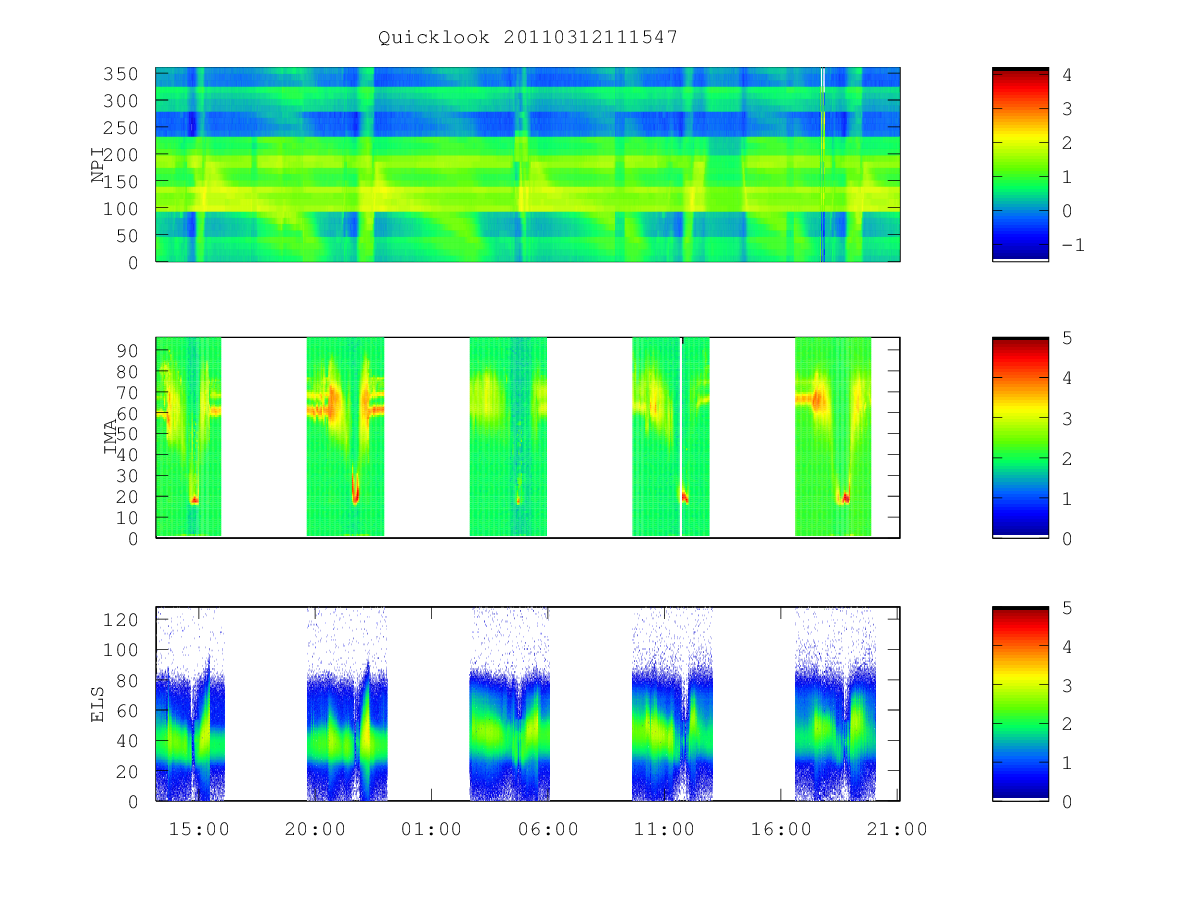The width and height of the screenshot is (1200, 900).
Task: Click the NPI axis label
Action: tap(98, 165)
